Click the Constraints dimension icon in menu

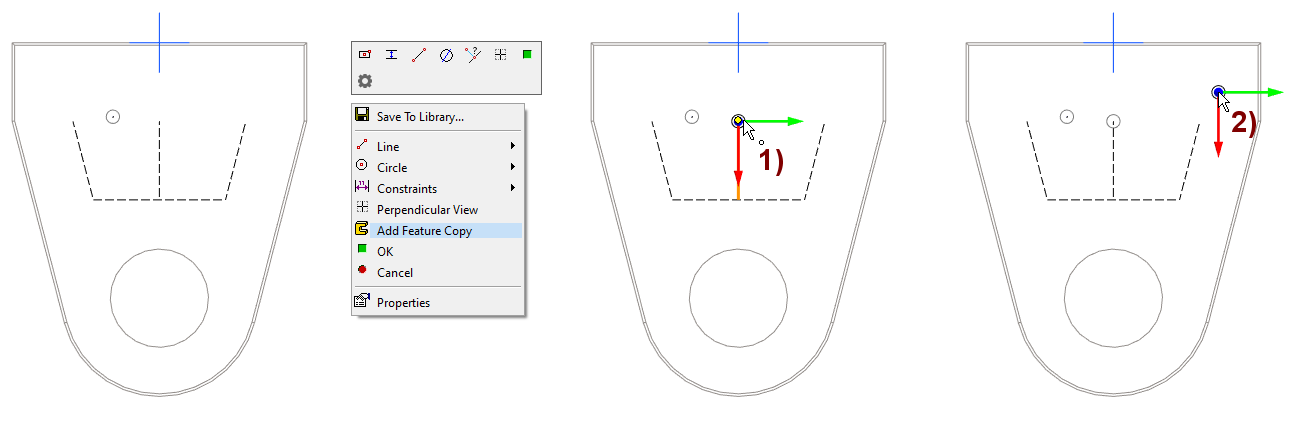(362, 187)
